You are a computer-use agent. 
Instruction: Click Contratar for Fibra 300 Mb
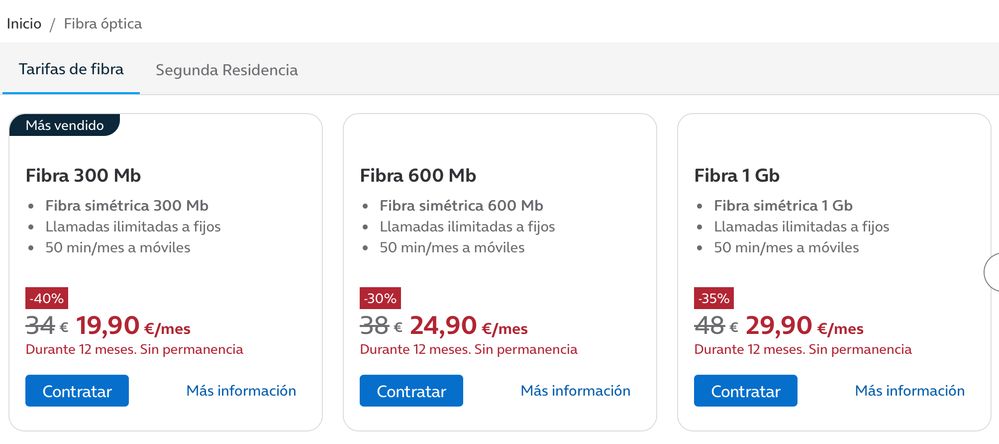pyautogui.click(x=77, y=391)
